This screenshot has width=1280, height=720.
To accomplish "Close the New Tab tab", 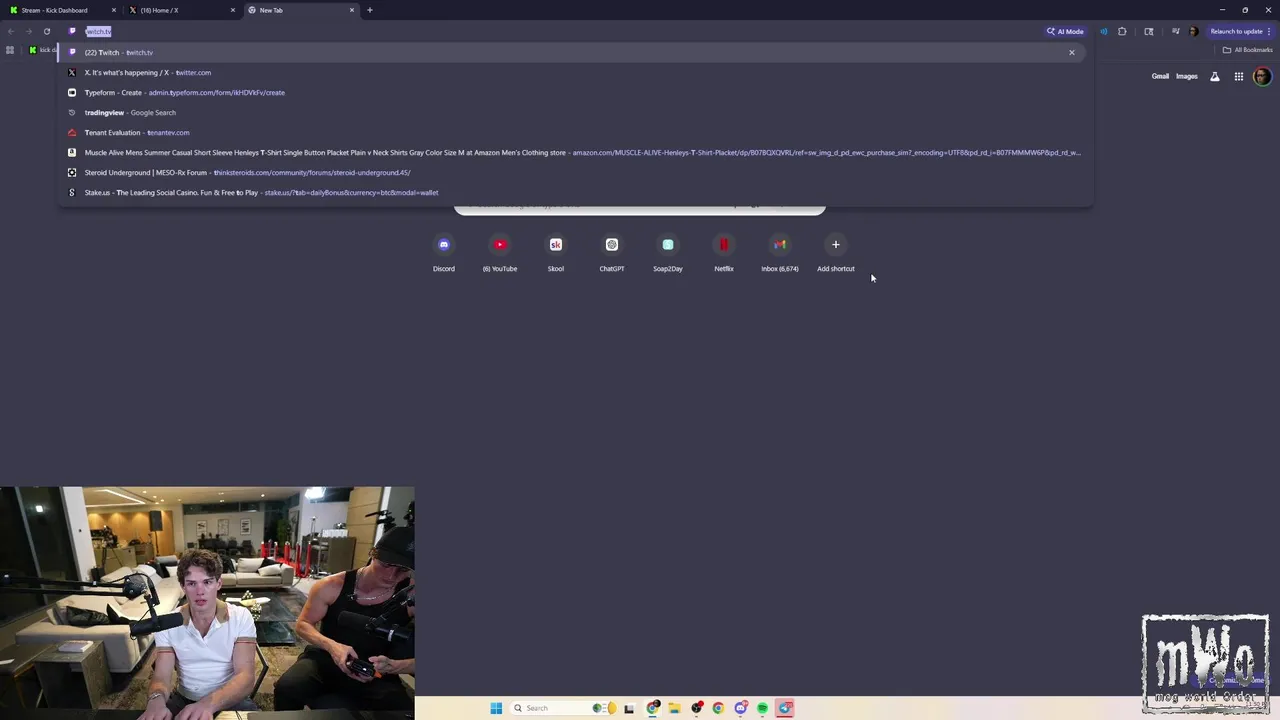I will point(352,10).
